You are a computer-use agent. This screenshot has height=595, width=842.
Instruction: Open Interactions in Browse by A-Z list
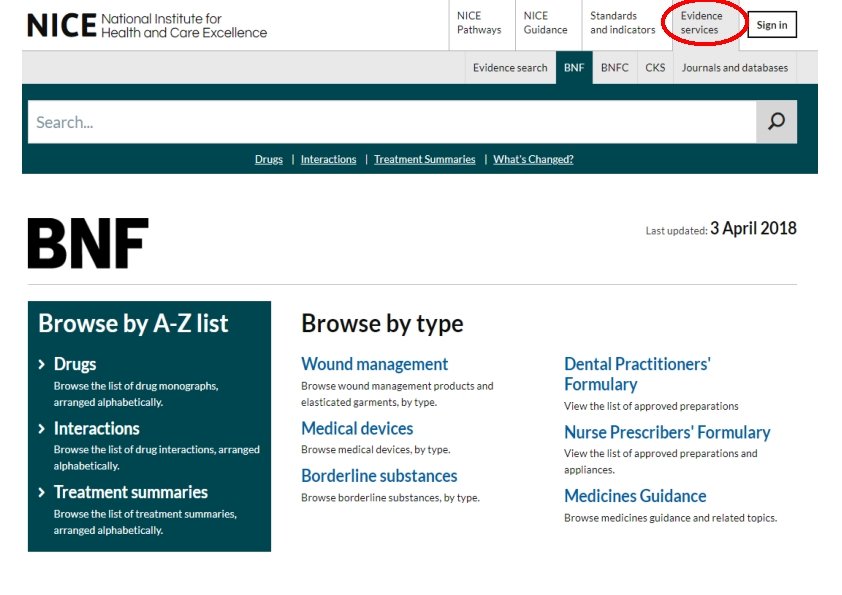click(97, 429)
